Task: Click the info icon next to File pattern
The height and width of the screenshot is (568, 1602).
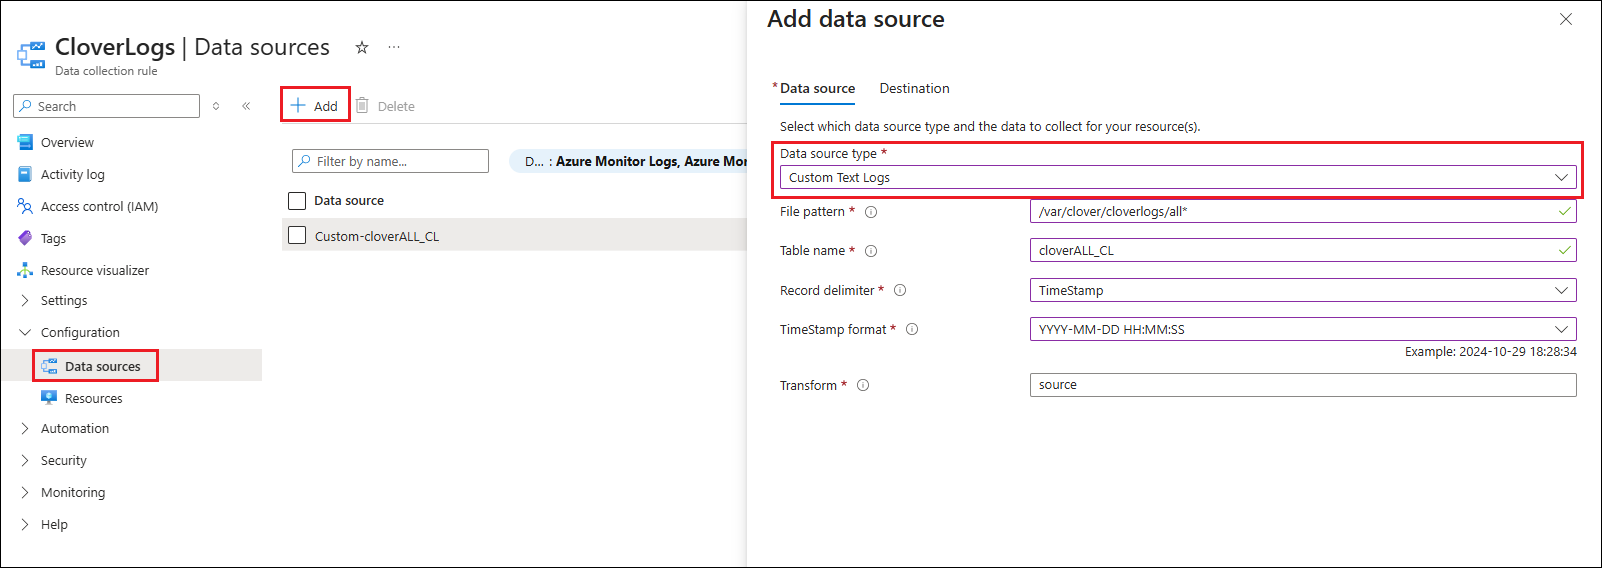Action: tap(871, 212)
